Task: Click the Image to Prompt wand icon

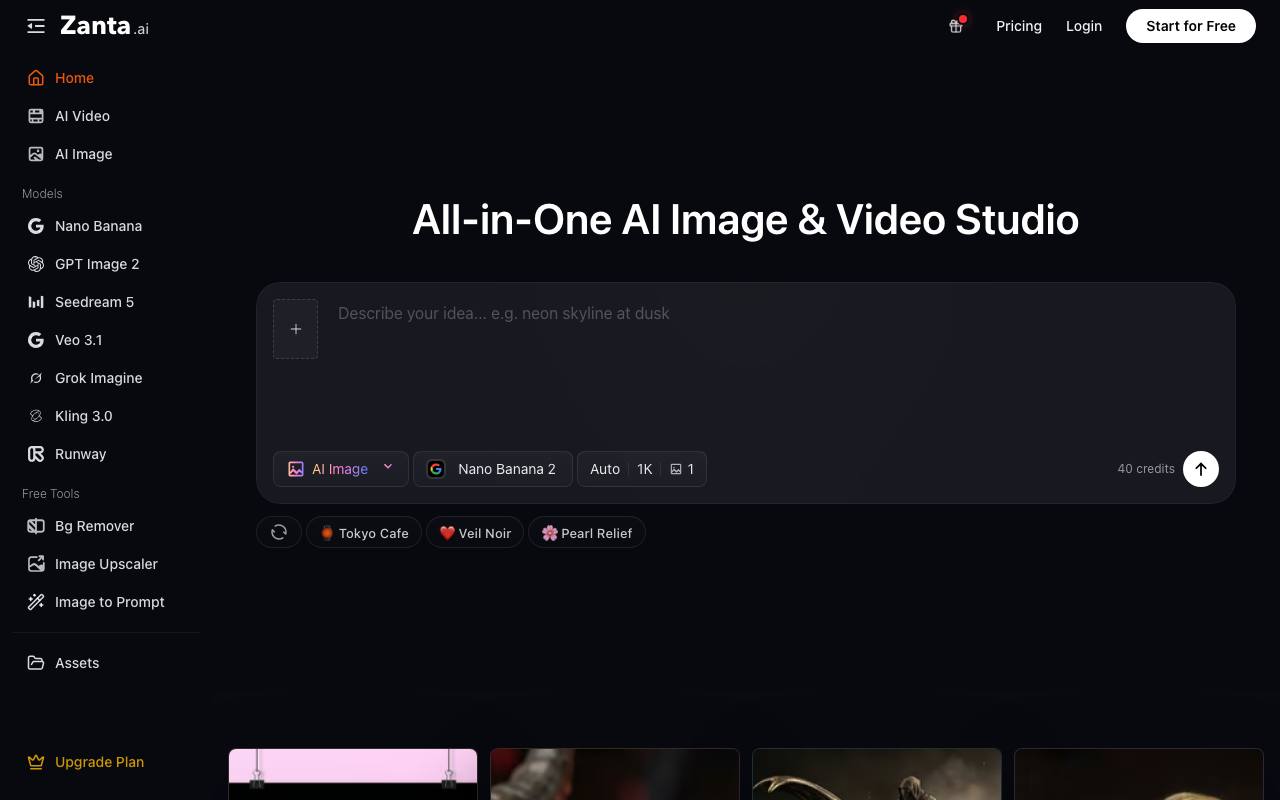Action: tap(36, 602)
